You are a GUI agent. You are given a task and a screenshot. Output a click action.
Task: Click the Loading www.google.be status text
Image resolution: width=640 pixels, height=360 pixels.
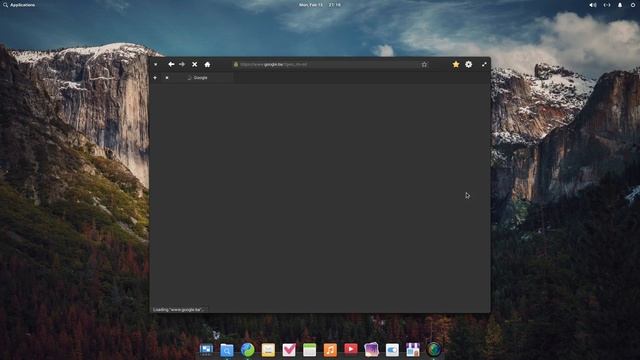click(x=178, y=309)
